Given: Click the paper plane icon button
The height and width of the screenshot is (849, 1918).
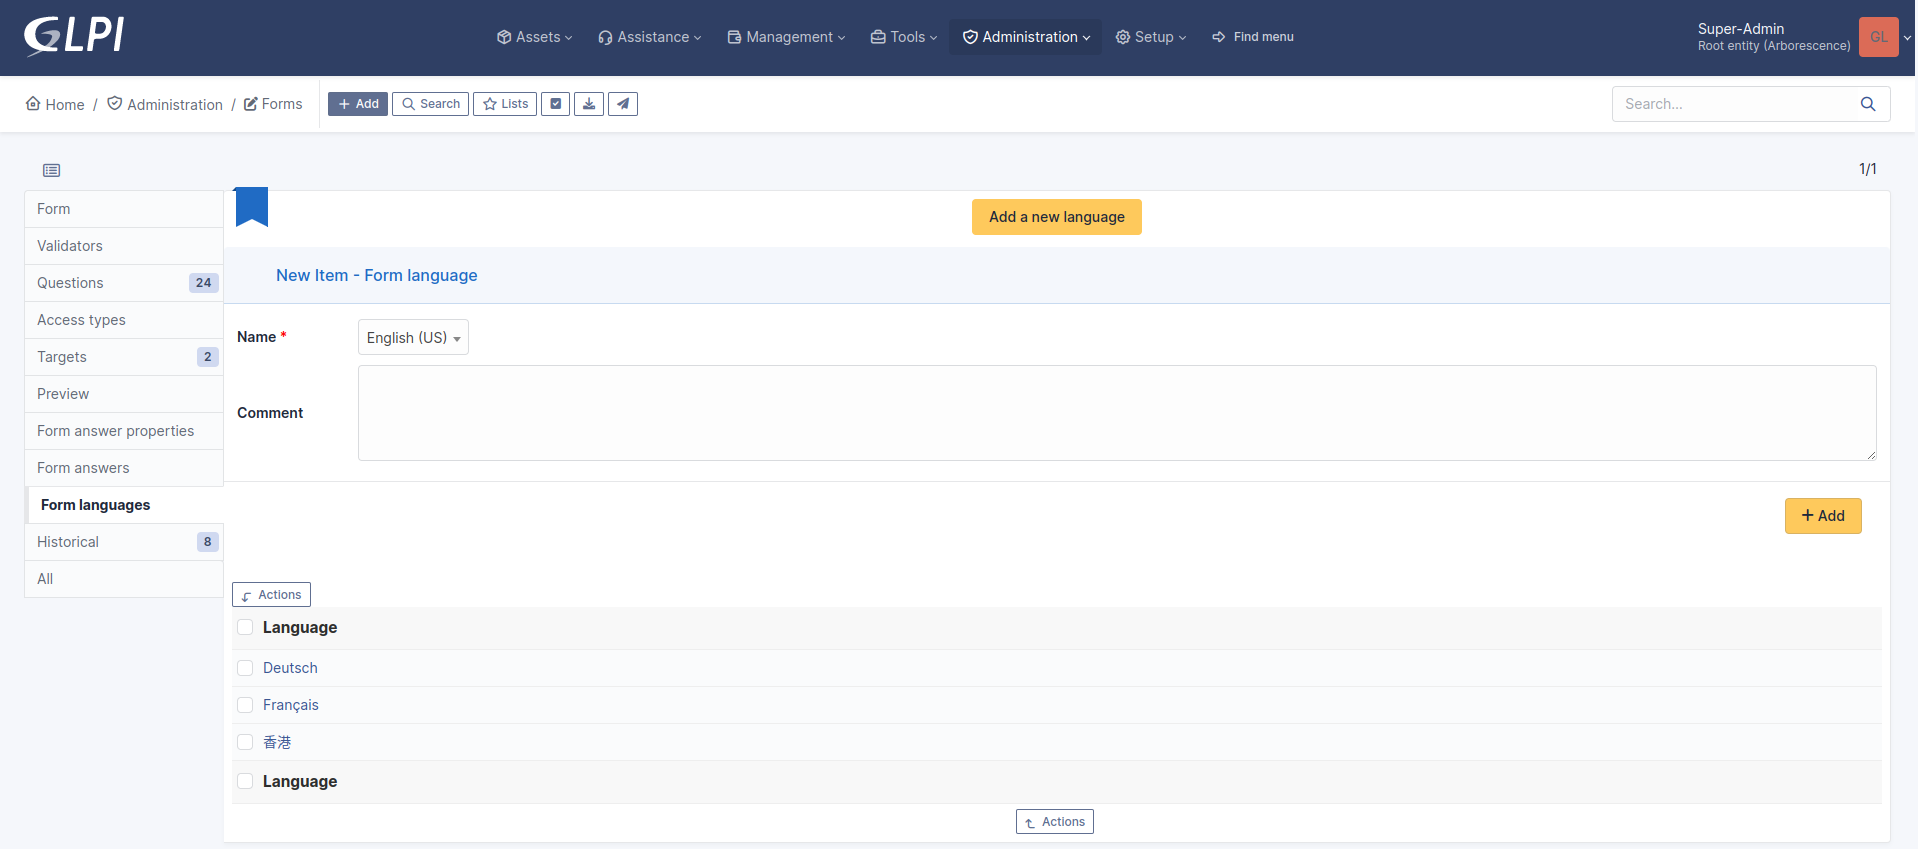Looking at the screenshot, I should [x=623, y=104].
